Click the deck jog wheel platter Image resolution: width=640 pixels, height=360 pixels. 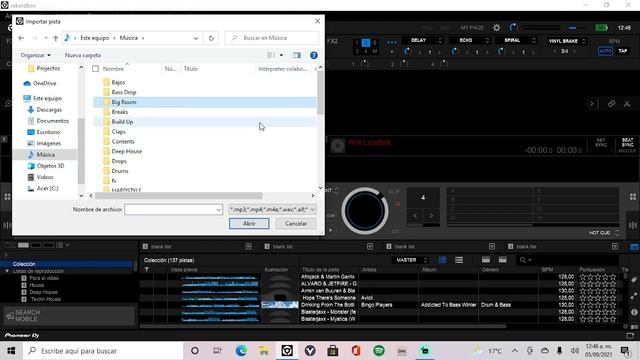[x=364, y=211]
